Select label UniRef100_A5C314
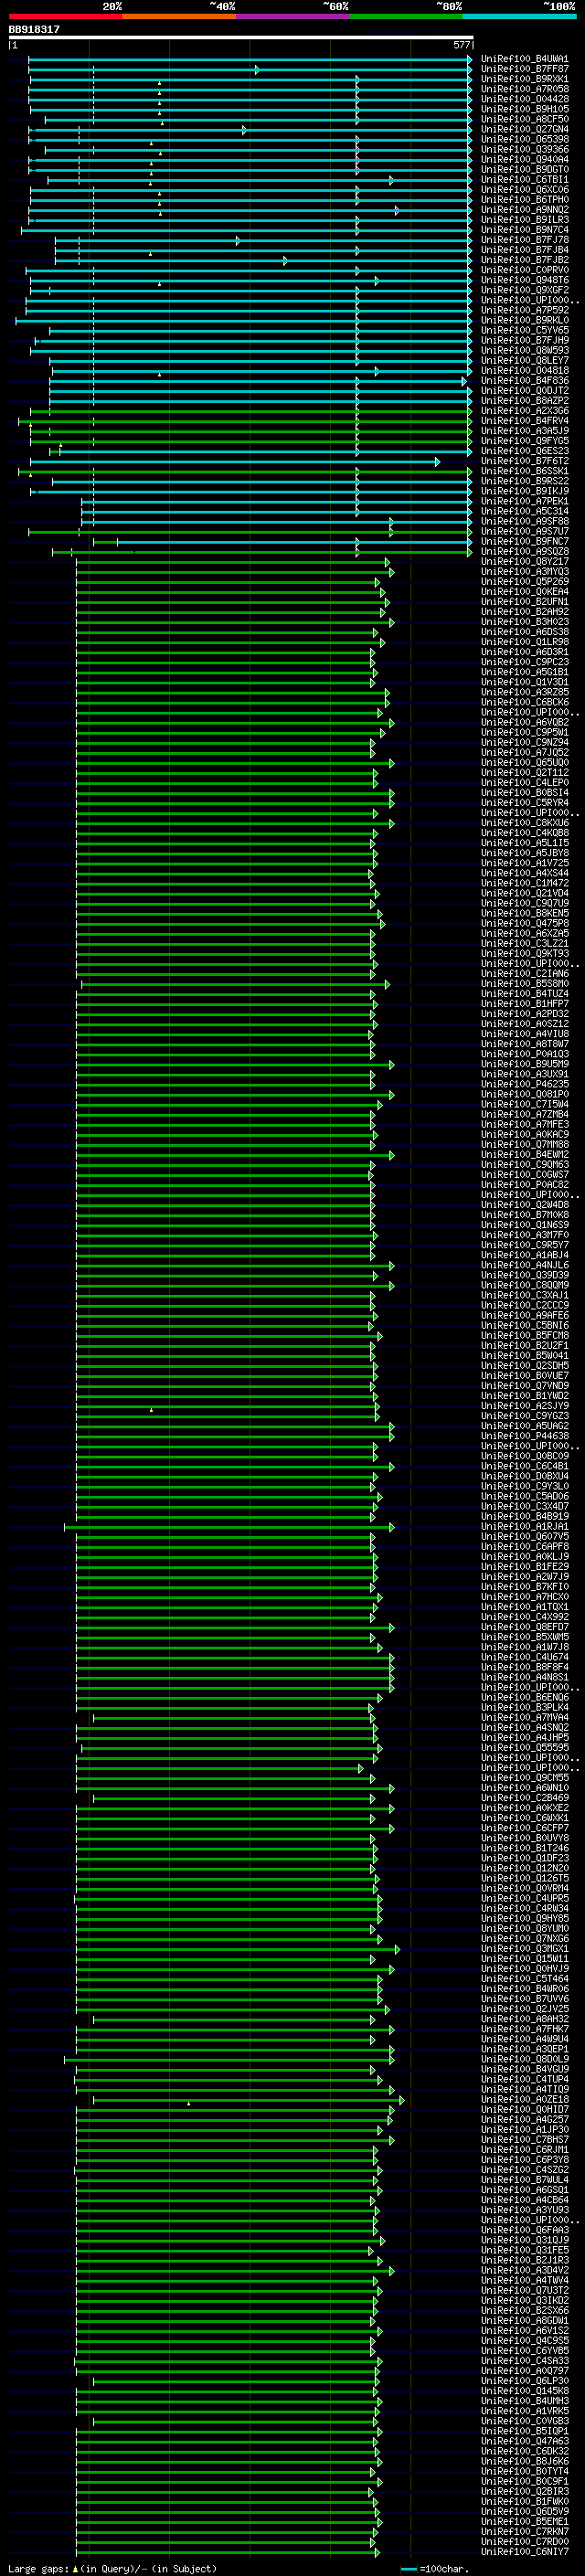Viewport: 585px width, 2576px height. point(525,511)
